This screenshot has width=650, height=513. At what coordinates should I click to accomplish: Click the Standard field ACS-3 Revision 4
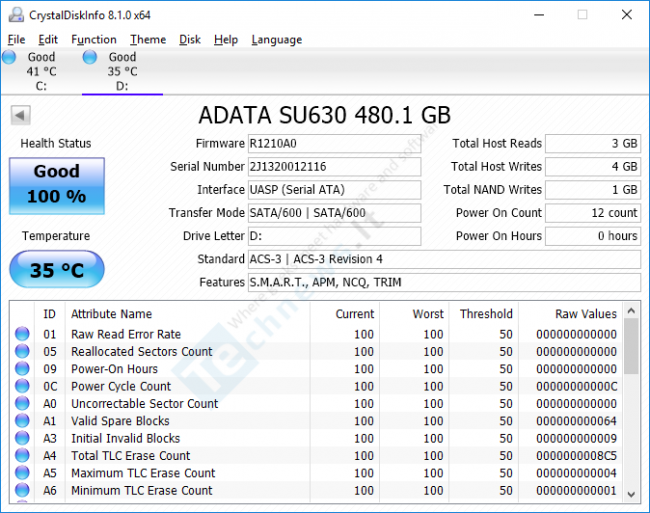point(444,259)
